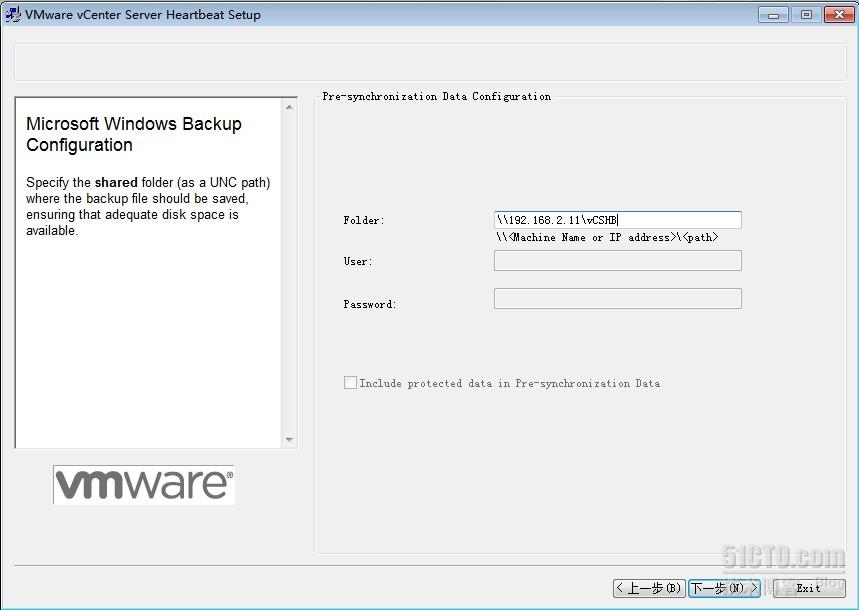Click the User input field

(617, 260)
